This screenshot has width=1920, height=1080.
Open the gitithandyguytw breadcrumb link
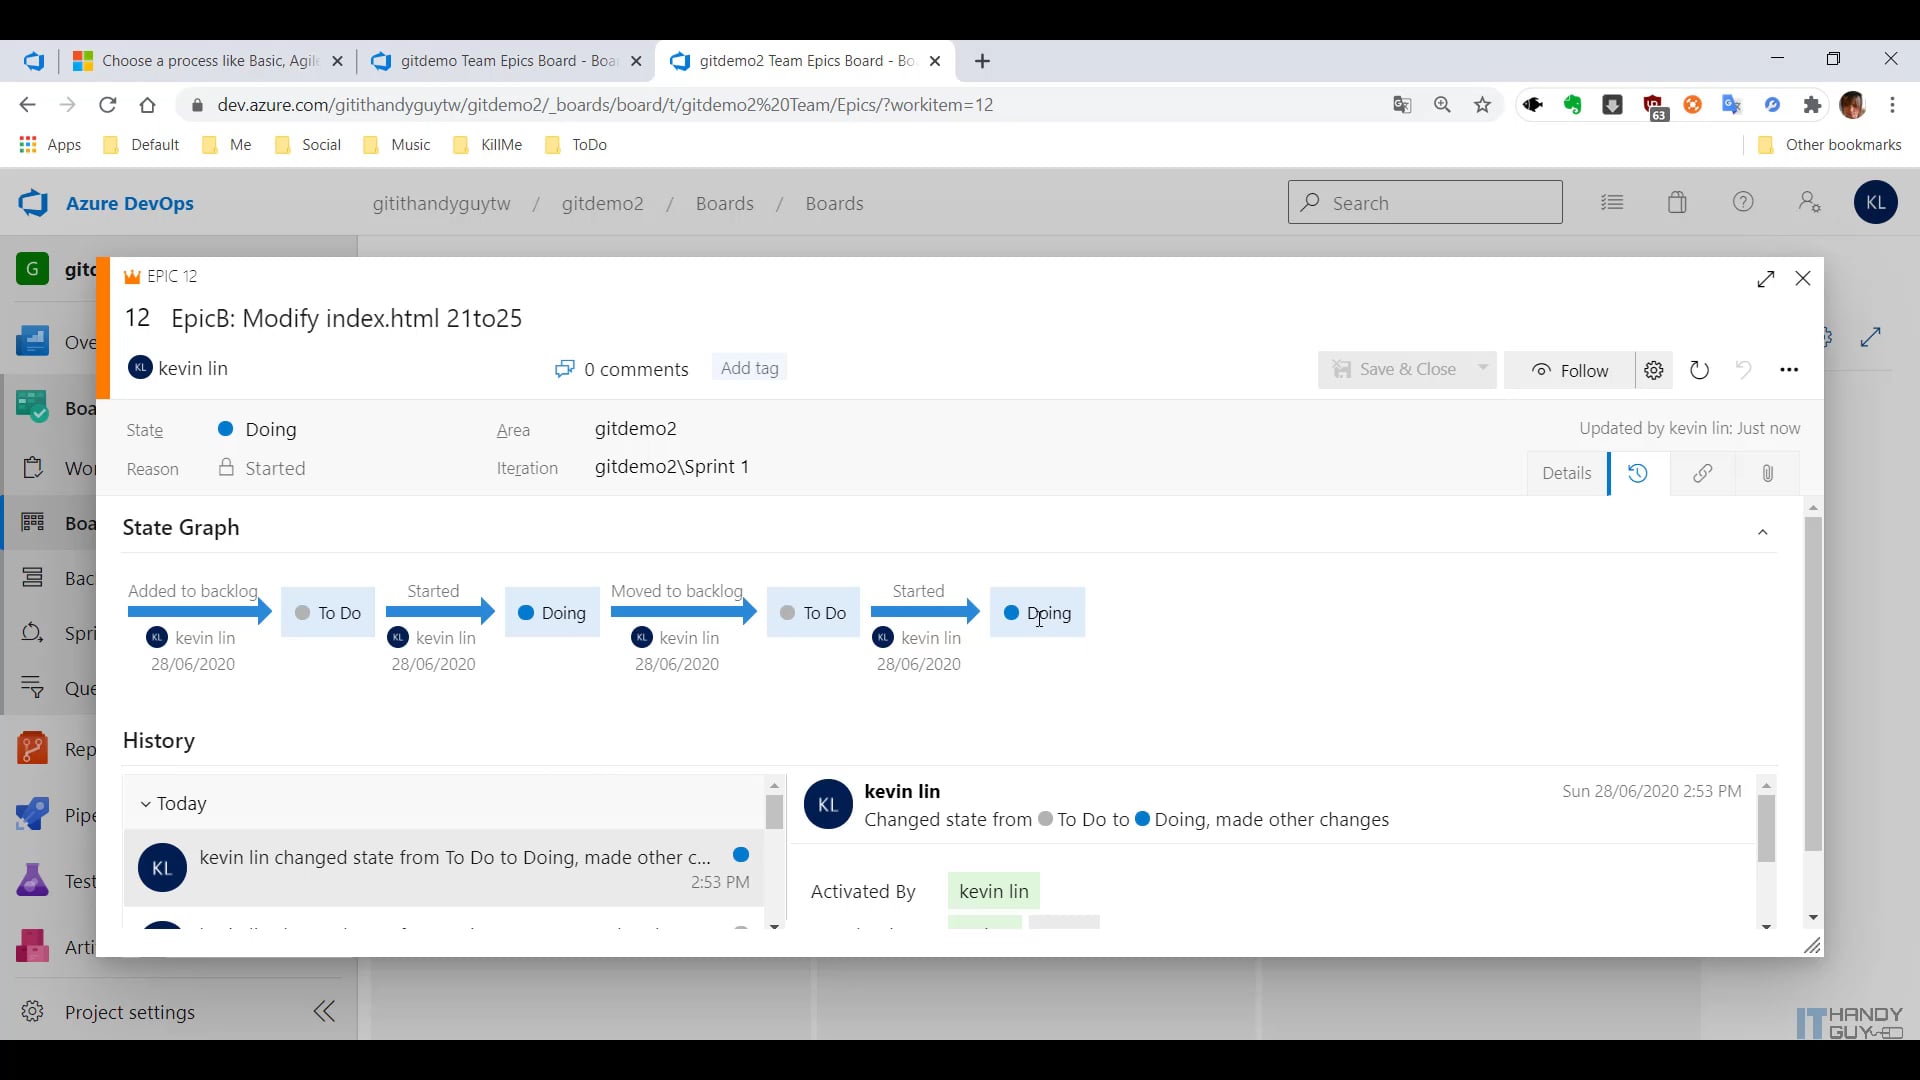(440, 204)
